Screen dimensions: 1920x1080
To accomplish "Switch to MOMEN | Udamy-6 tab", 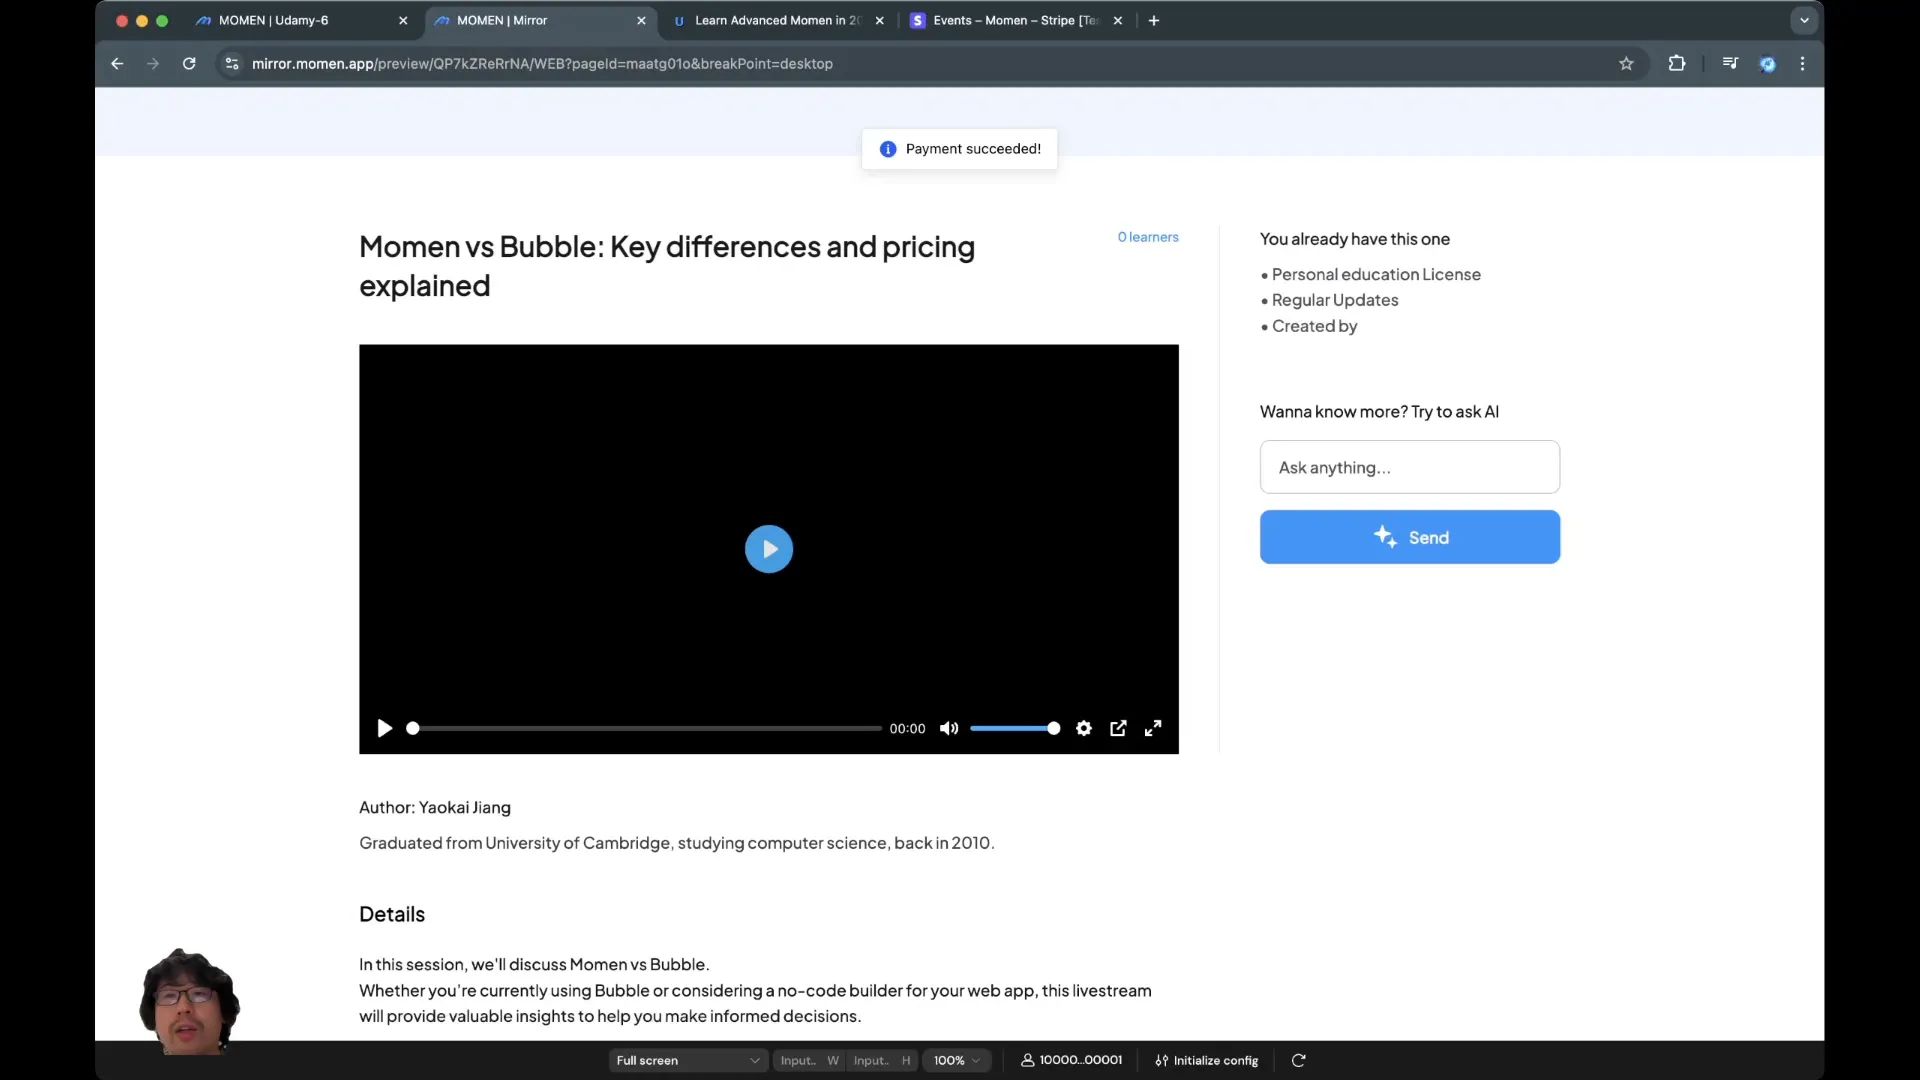I will tap(300, 20).
